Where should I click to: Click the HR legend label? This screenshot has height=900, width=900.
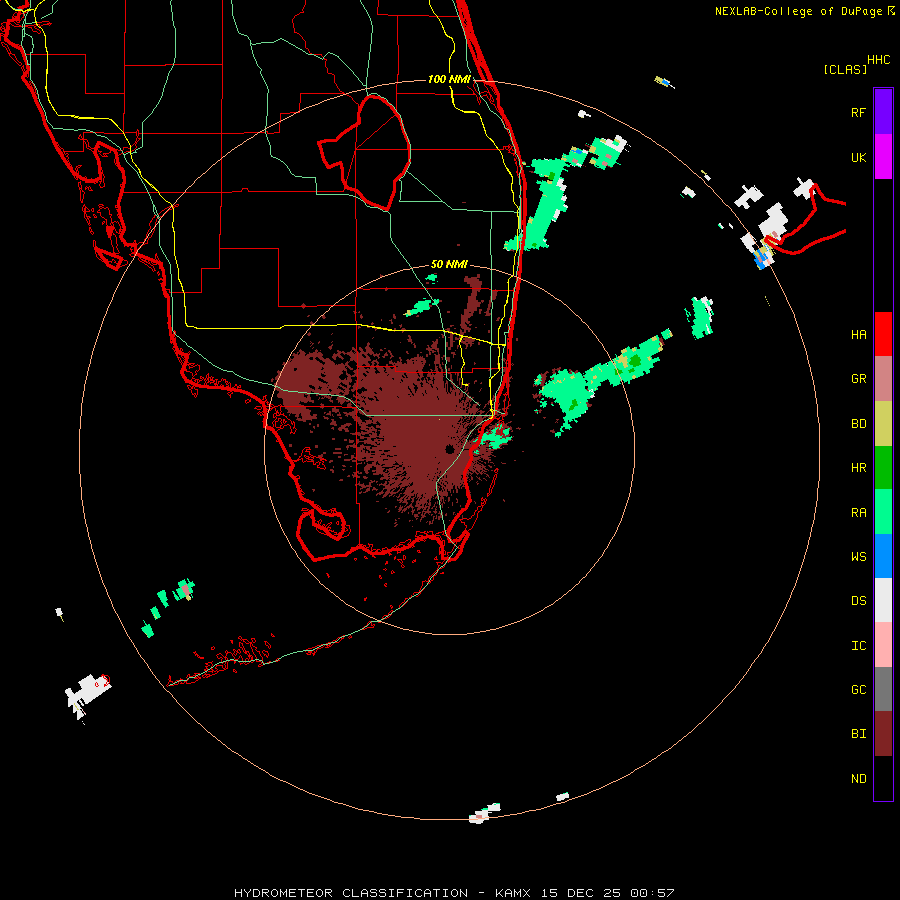point(858,468)
